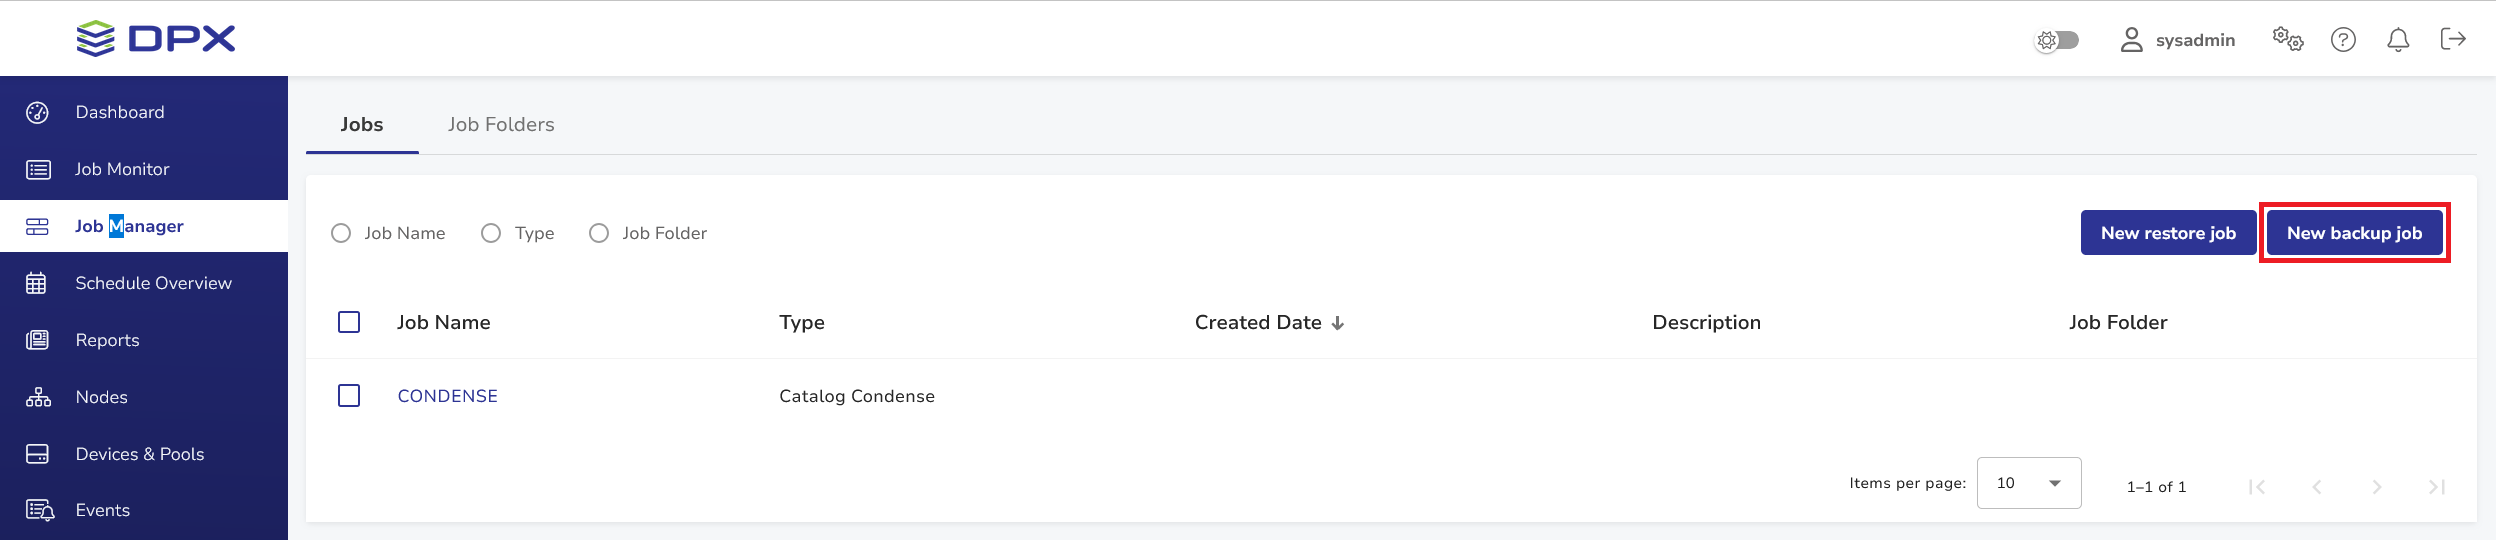2496x540 pixels.
Task: Select the Job Name filter radio button
Action: tap(341, 233)
